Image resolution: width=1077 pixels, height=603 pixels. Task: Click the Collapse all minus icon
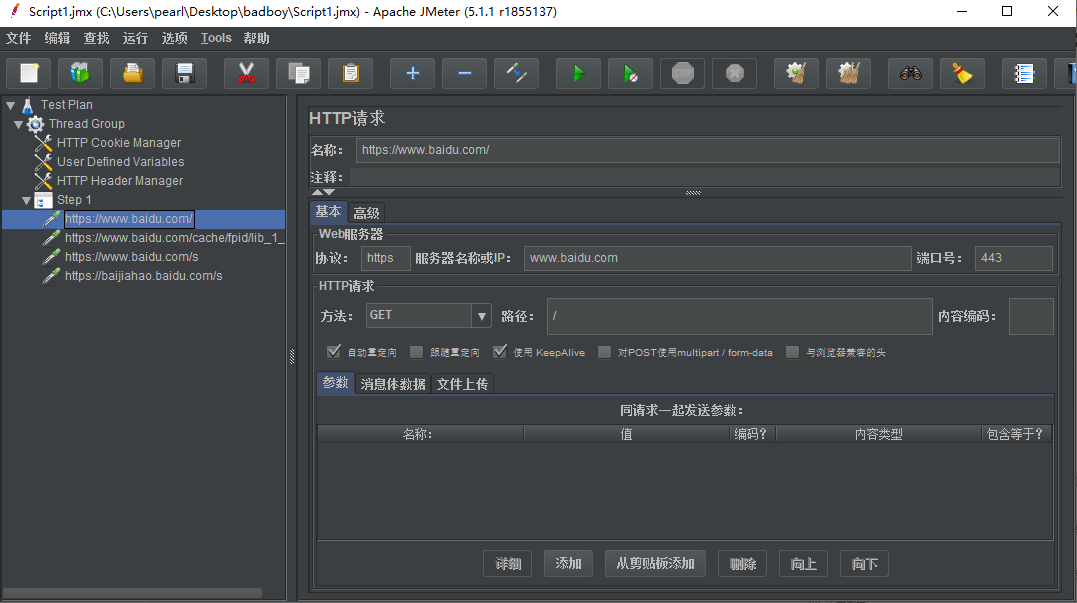tap(464, 73)
